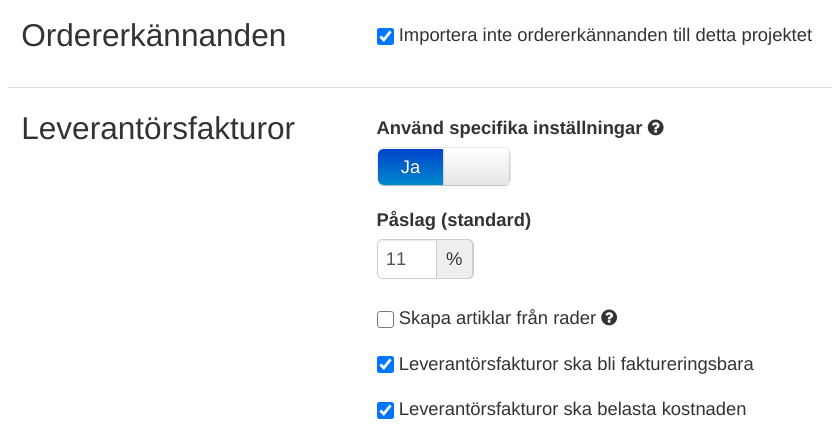832x447 pixels.
Task: Select the large Leverantörsfakturor section heading
Action: coord(158,128)
